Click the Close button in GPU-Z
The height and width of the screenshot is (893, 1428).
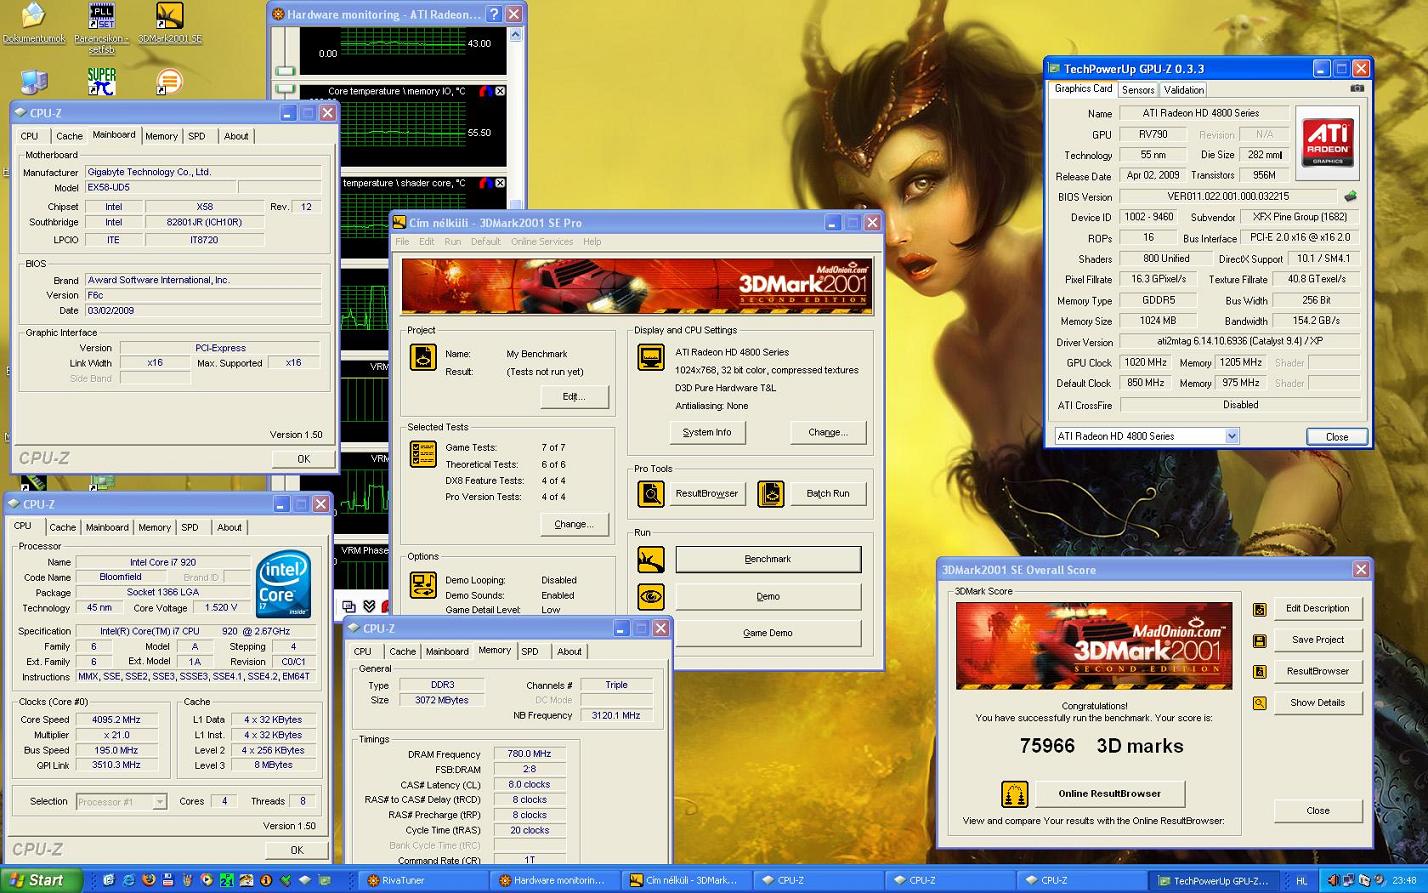click(1337, 437)
